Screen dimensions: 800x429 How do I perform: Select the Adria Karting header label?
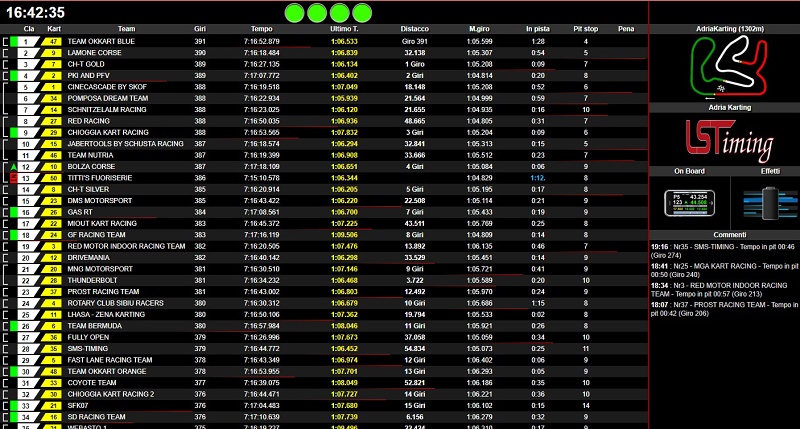coord(730,108)
